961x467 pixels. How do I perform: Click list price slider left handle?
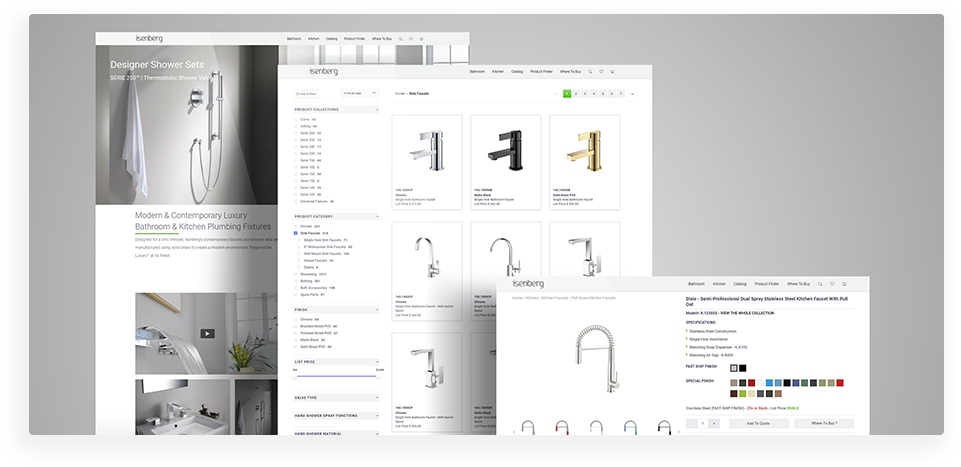[295, 376]
